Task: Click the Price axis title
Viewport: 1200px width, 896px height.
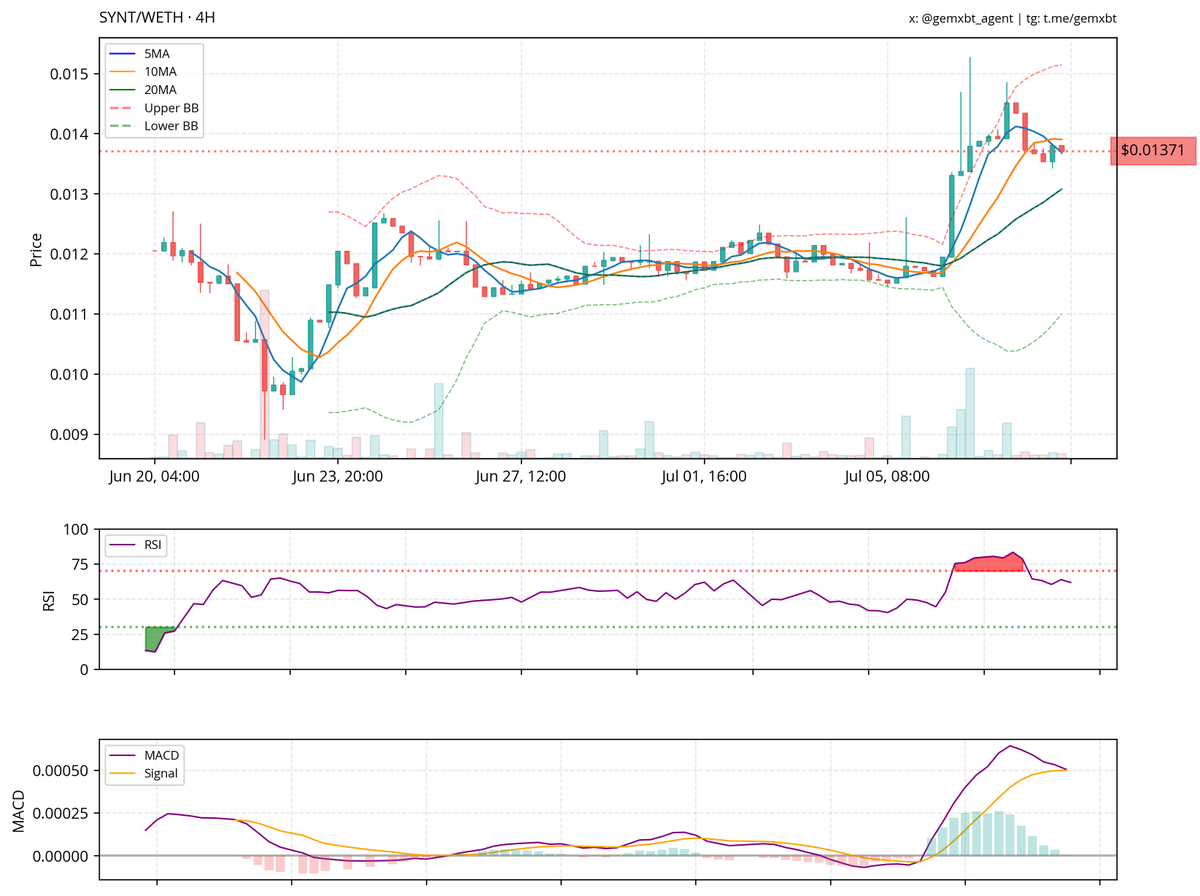Action: point(36,249)
